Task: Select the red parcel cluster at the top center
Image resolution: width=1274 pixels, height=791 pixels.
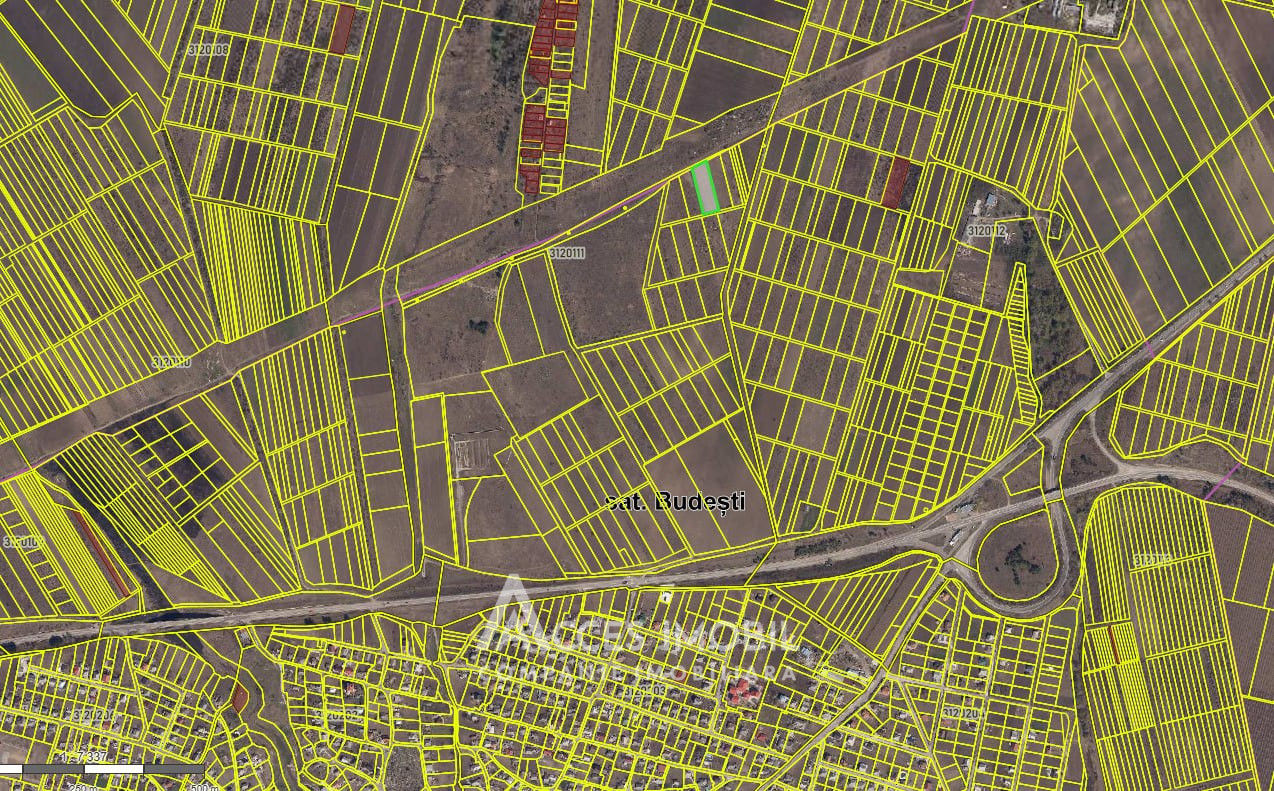Action: pos(548,96)
